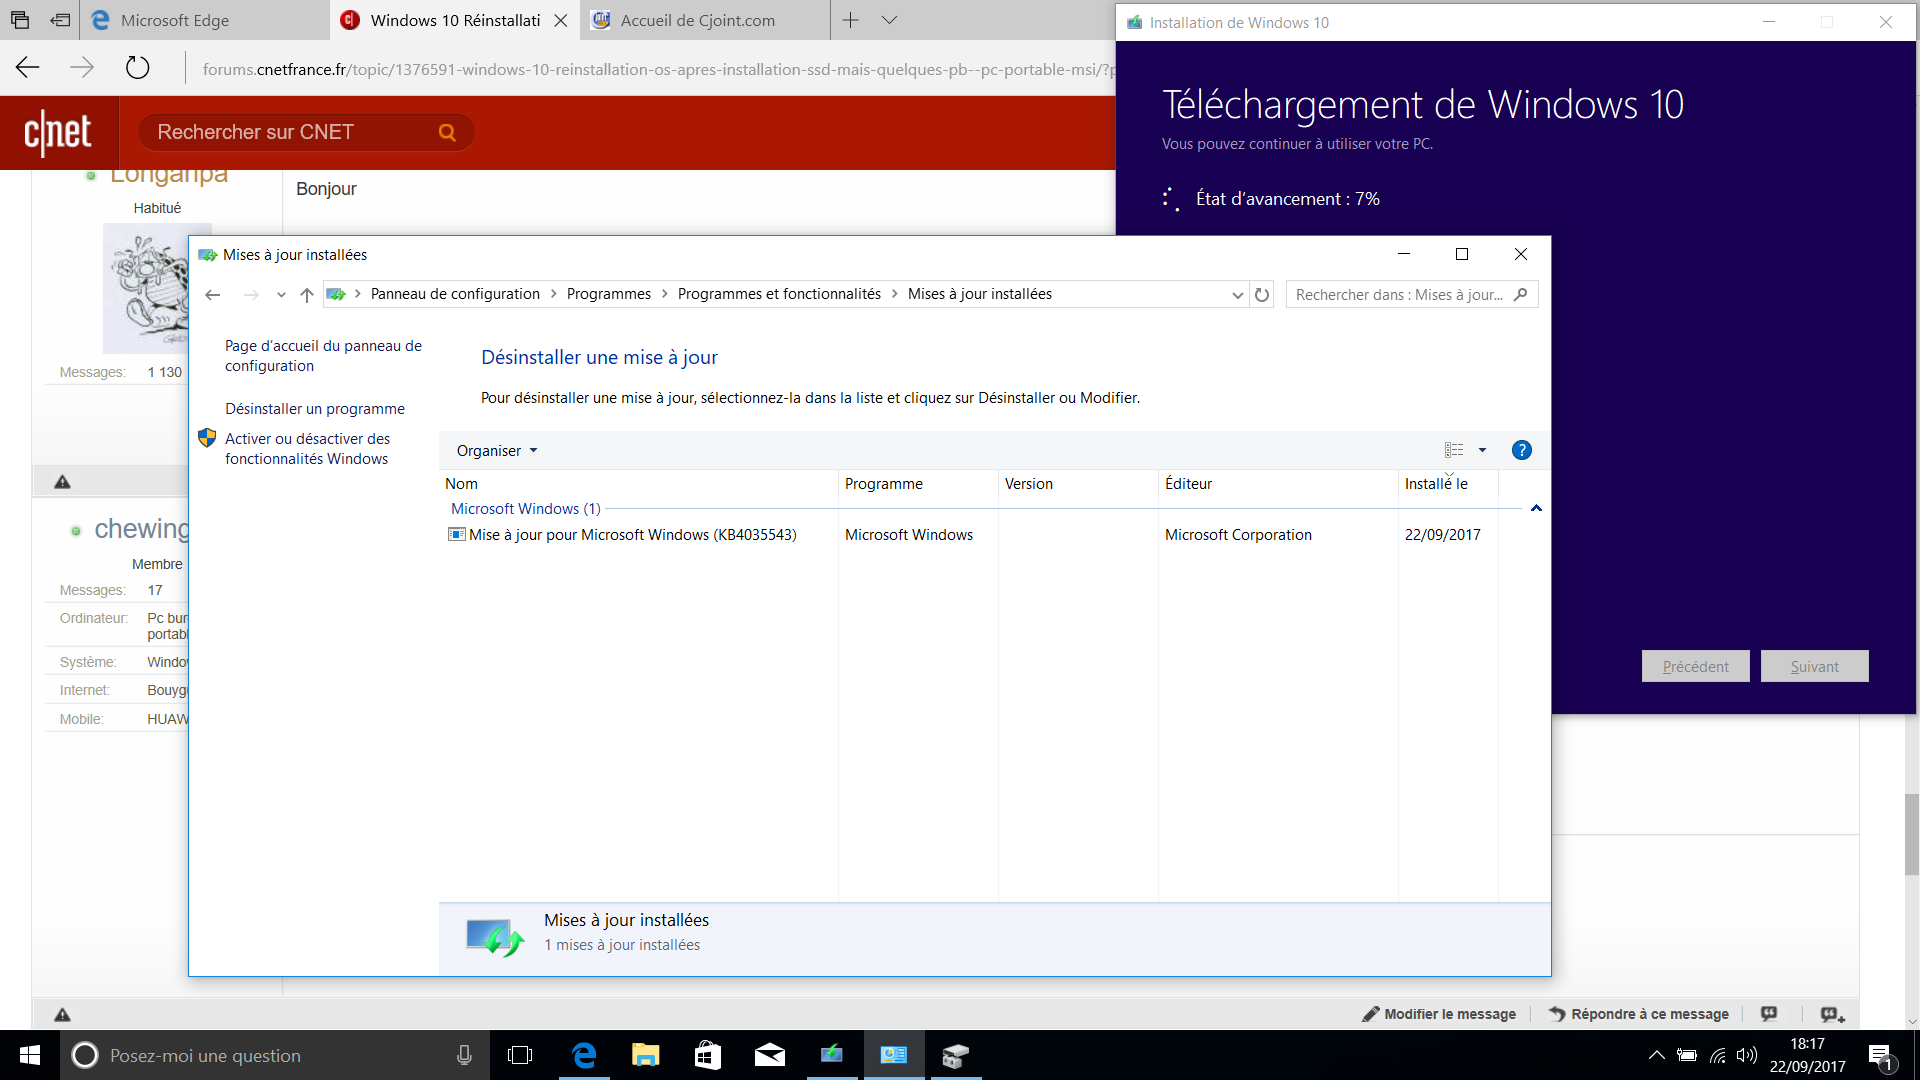Click Programmes breadcrumb
Screen dimensions: 1920x1080
point(608,294)
